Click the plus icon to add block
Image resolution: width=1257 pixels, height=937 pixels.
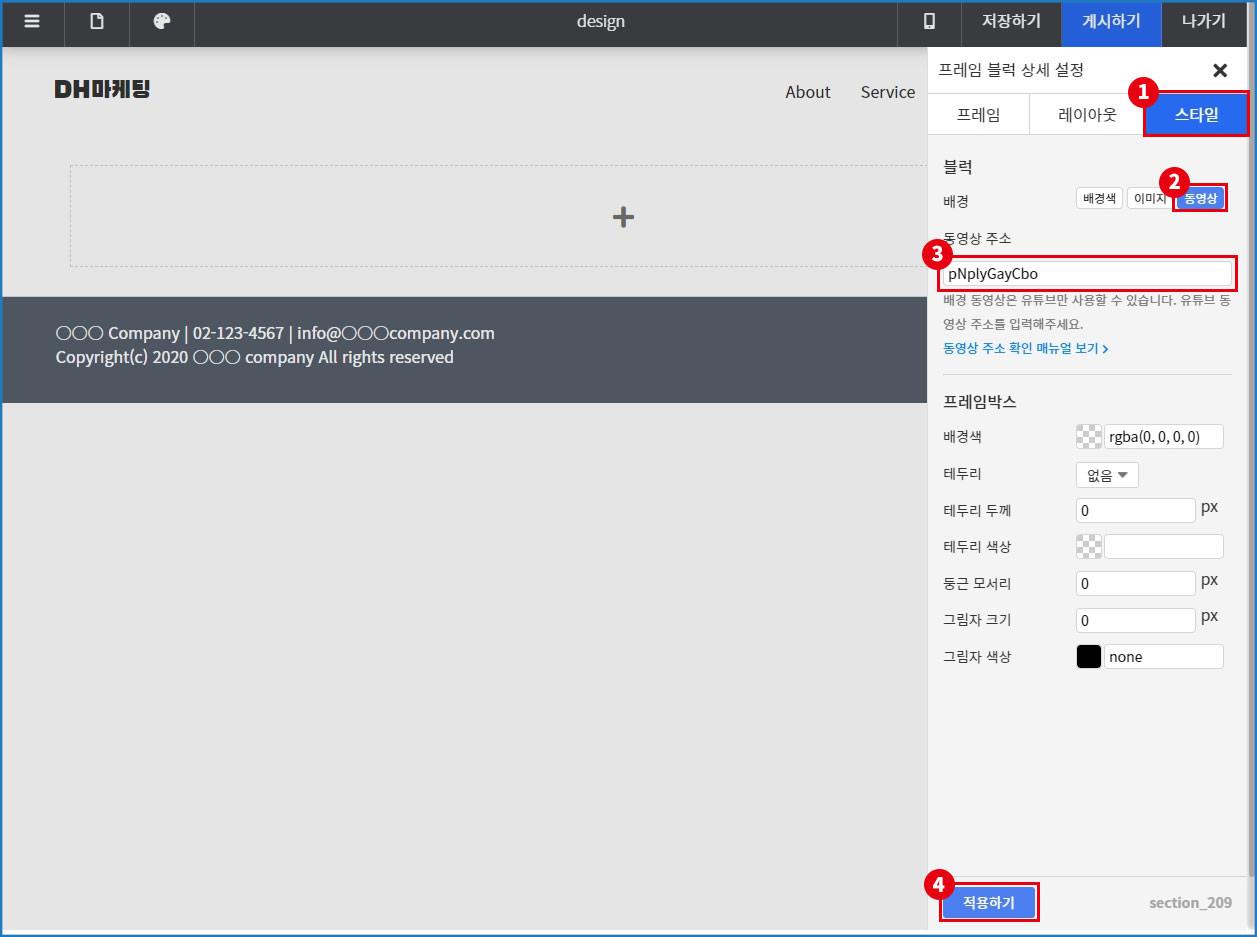coord(623,217)
